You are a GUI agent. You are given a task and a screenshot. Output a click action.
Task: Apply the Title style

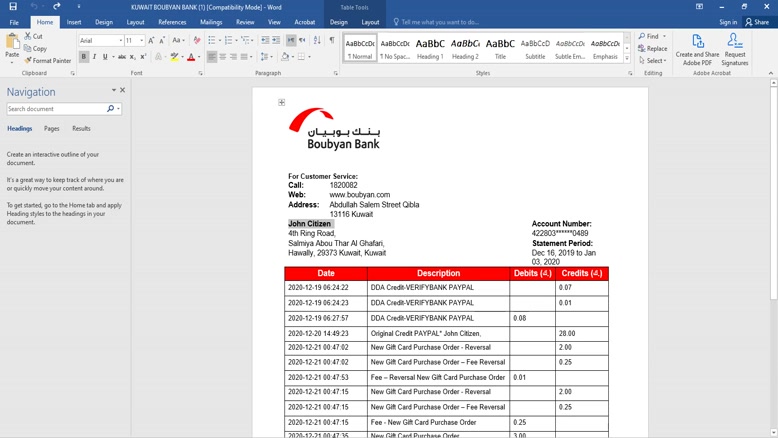(x=500, y=49)
